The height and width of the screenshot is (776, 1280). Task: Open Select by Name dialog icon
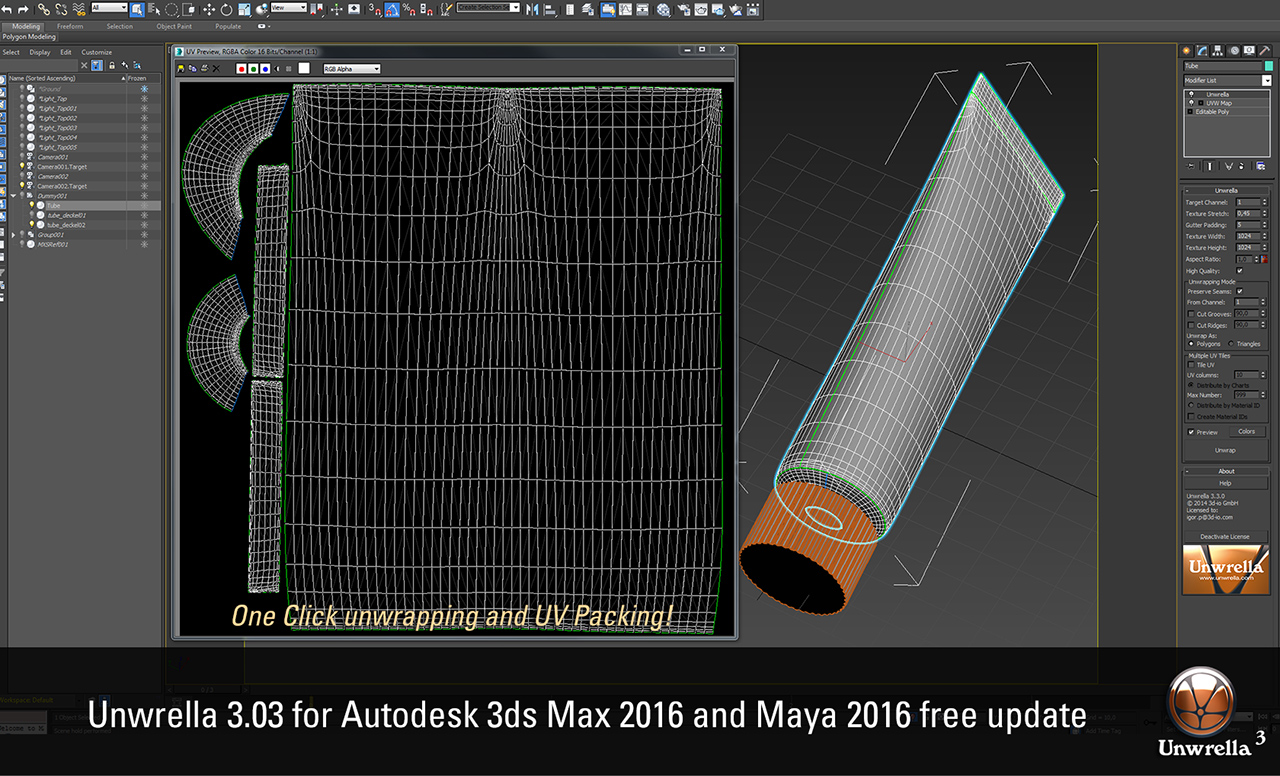click(155, 9)
